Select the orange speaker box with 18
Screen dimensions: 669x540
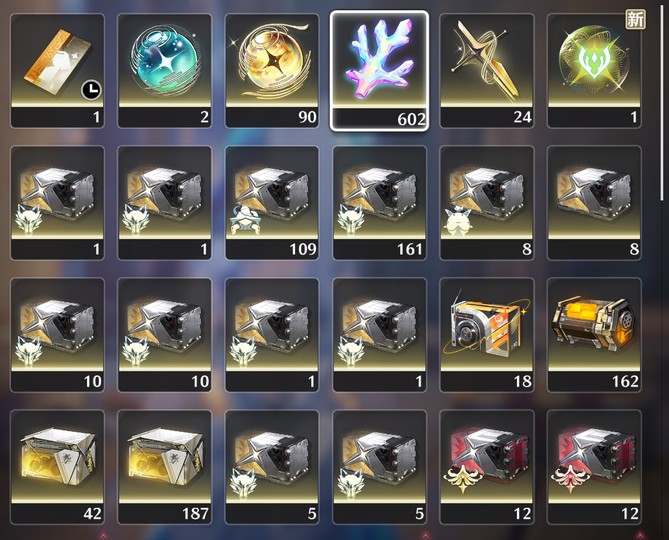click(x=487, y=335)
